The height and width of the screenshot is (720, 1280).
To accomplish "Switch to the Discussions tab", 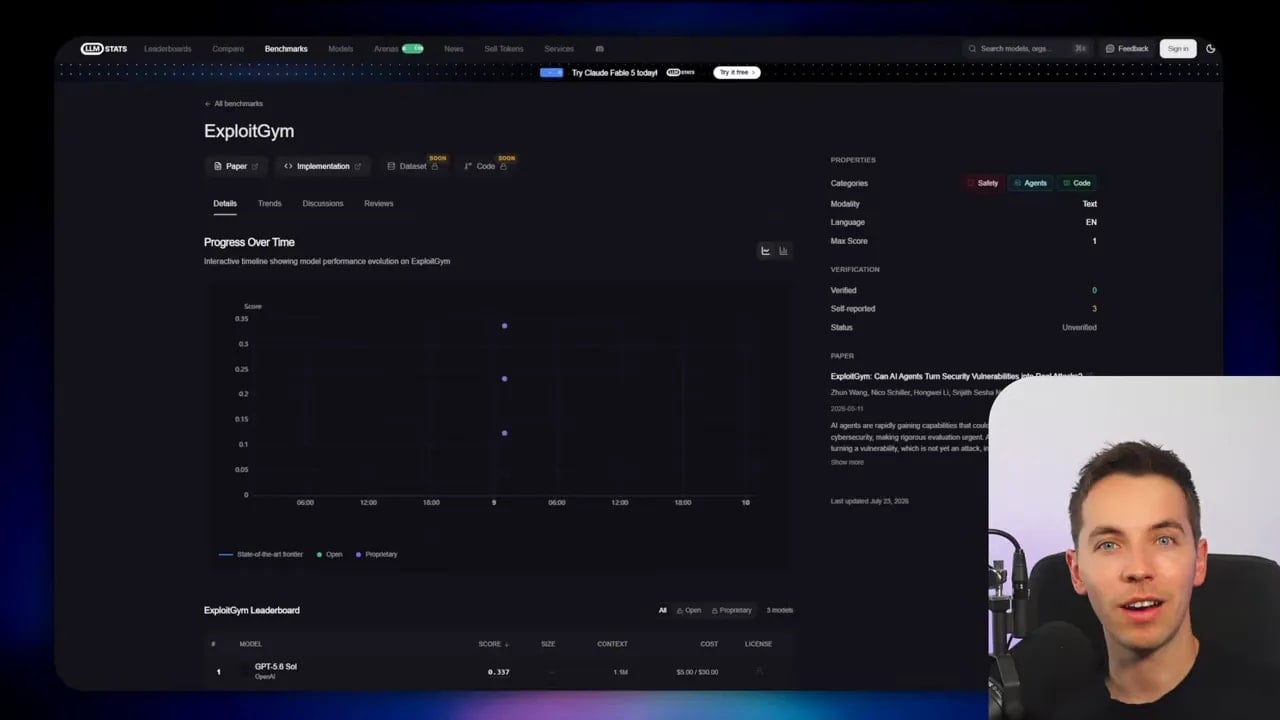I will [x=323, y=204].
